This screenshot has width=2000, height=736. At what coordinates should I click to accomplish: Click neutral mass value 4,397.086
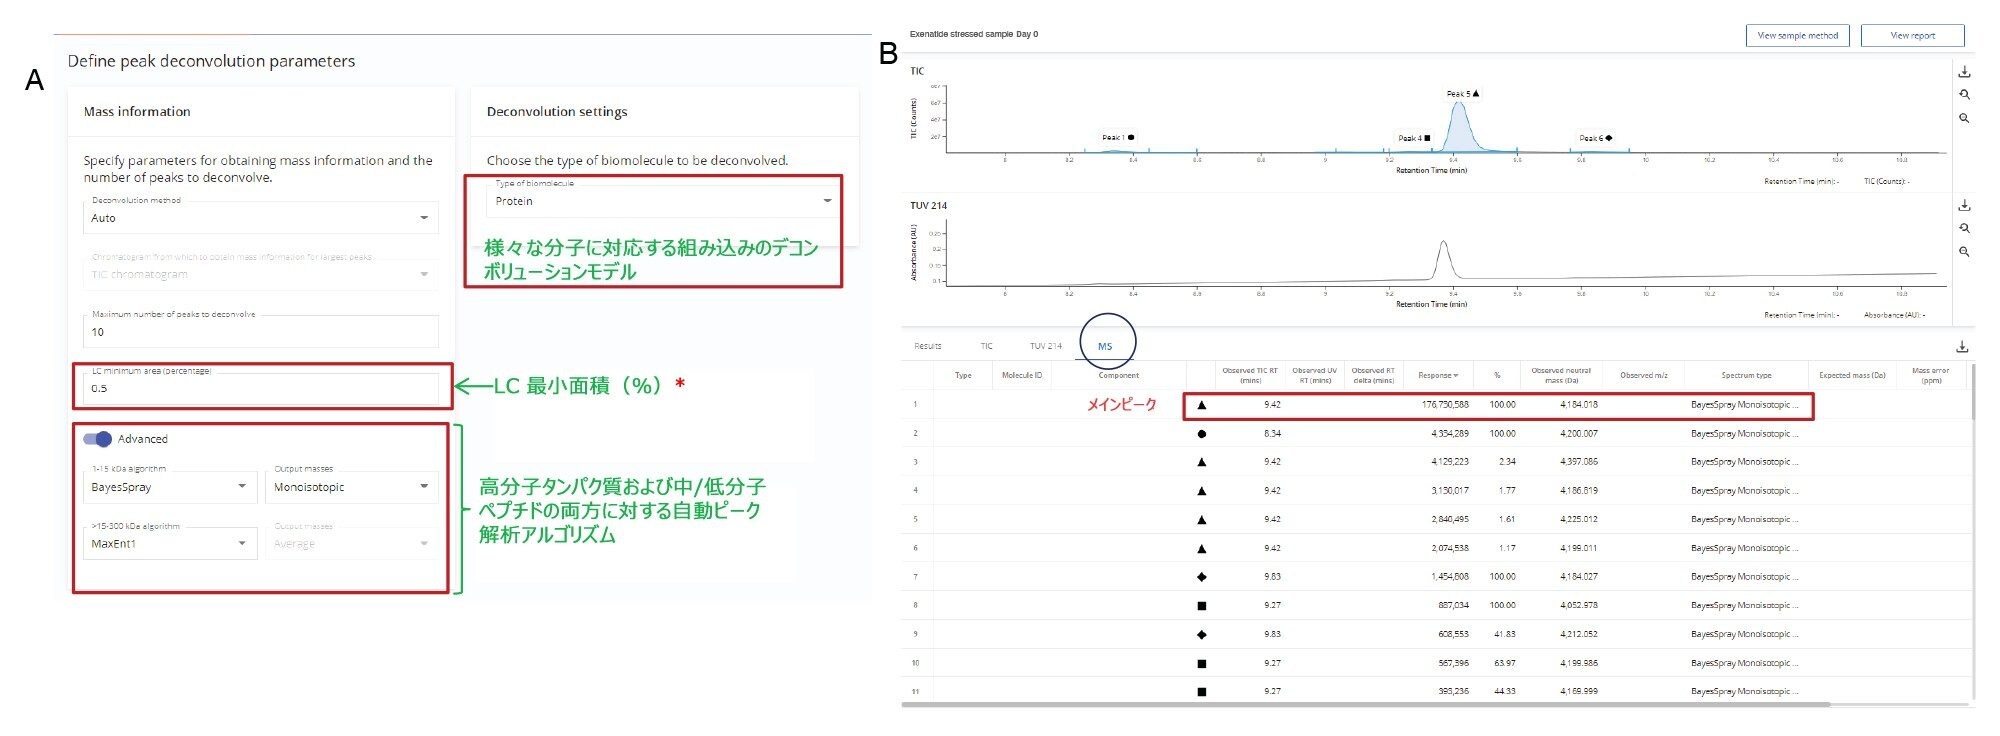tap(1578, 462)
